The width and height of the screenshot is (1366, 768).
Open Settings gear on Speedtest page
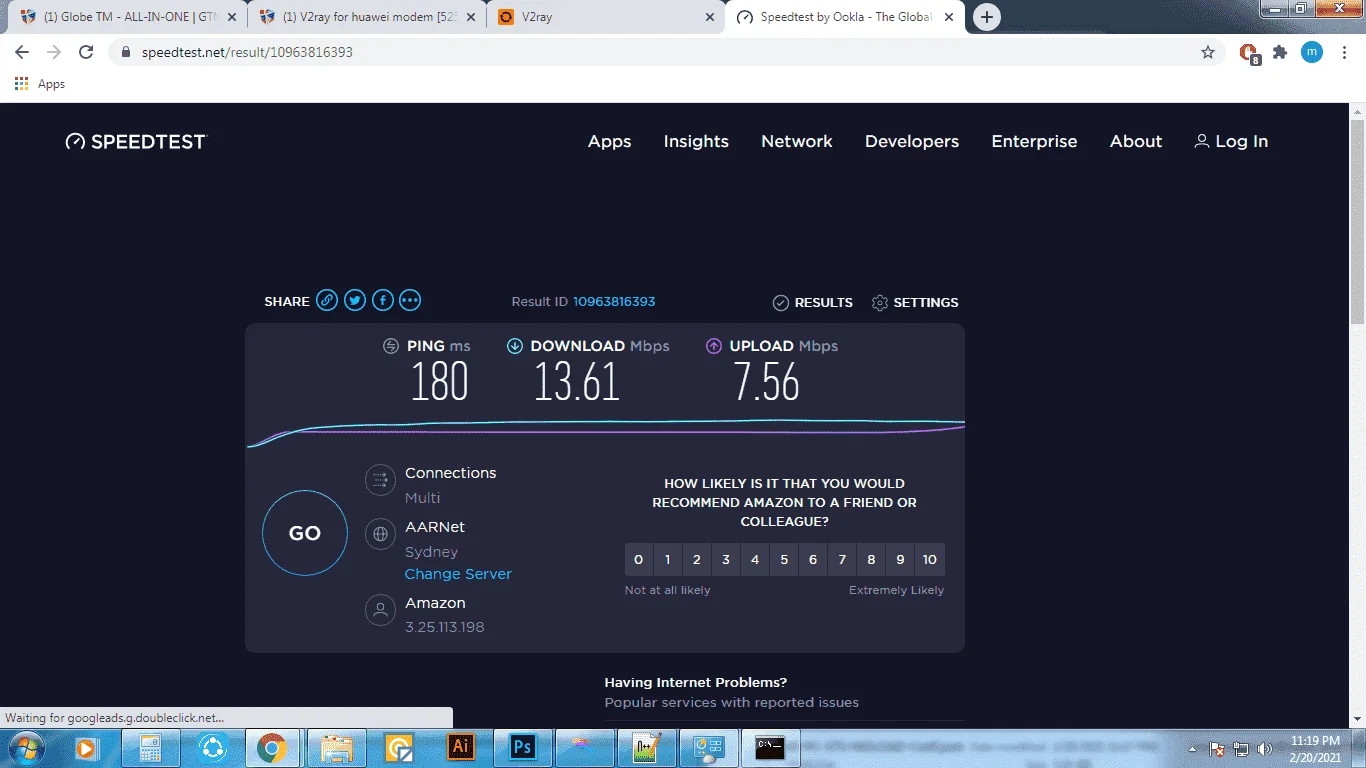880,302
